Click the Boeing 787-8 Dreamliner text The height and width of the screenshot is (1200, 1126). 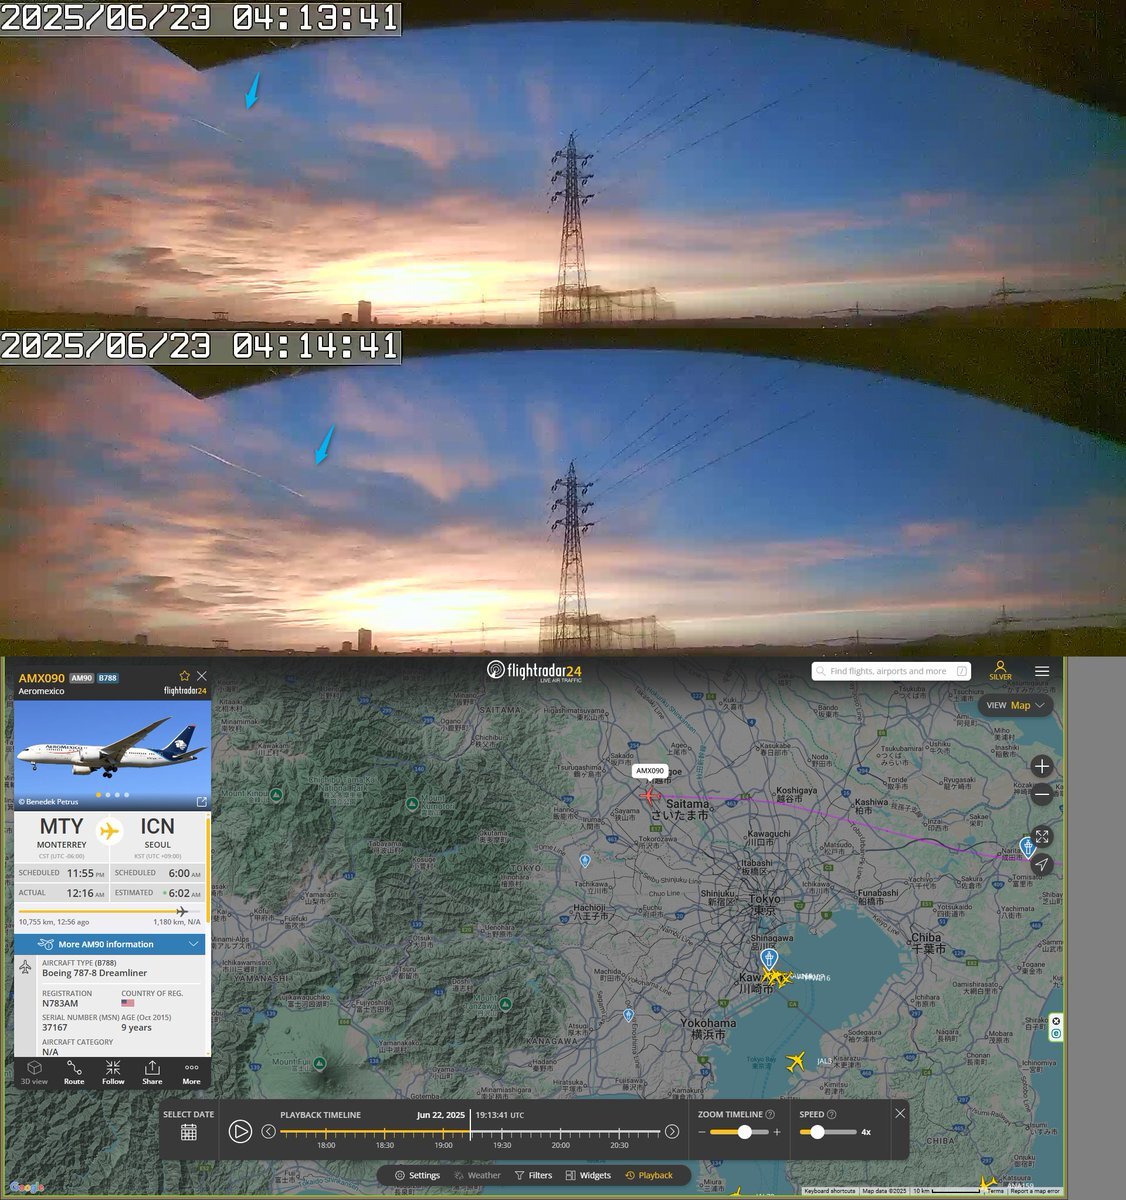click(94, 973)
